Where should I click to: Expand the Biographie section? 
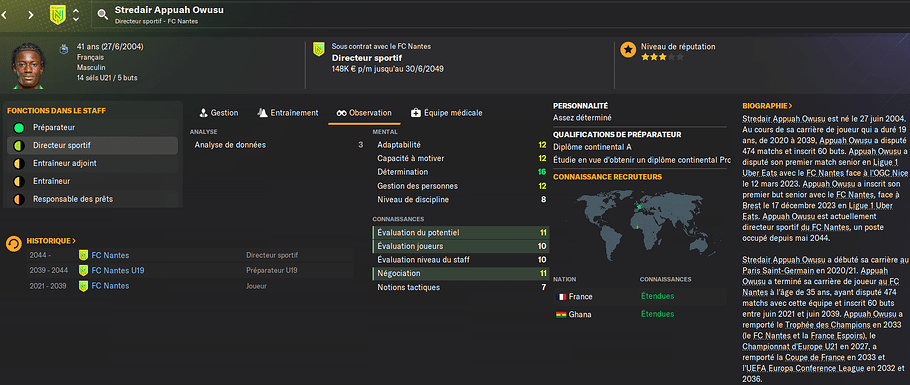pyautogui.click(x=767, y=106)
